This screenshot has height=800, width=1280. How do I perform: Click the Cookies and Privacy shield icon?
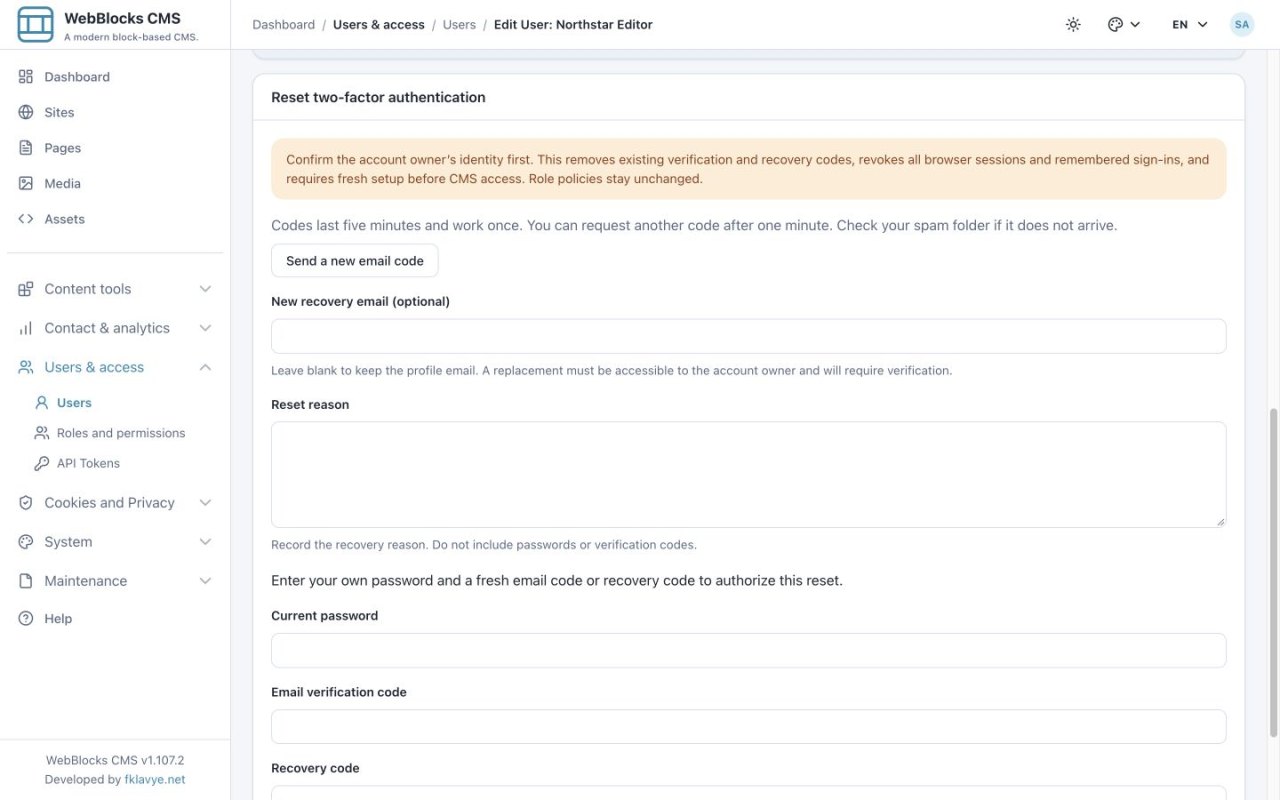pyautogui.click(x=26, y=503)
